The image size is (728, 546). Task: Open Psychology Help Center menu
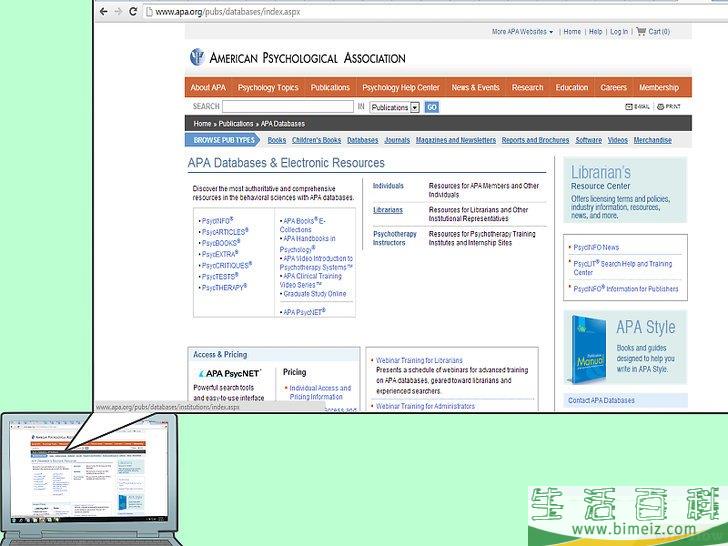point(401,87)
